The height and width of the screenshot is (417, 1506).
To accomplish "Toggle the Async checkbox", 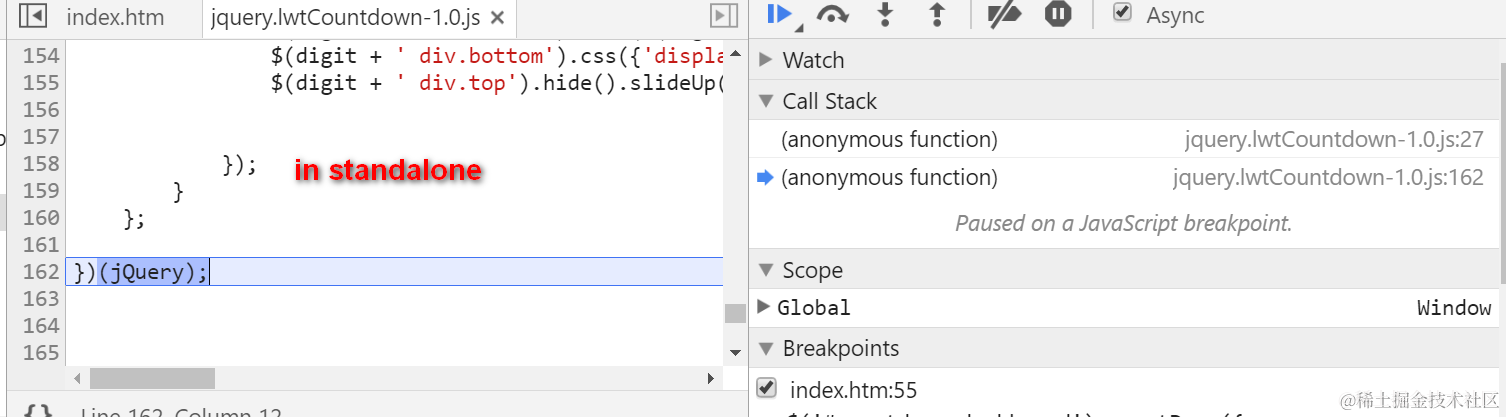I will coord(1122,14).
